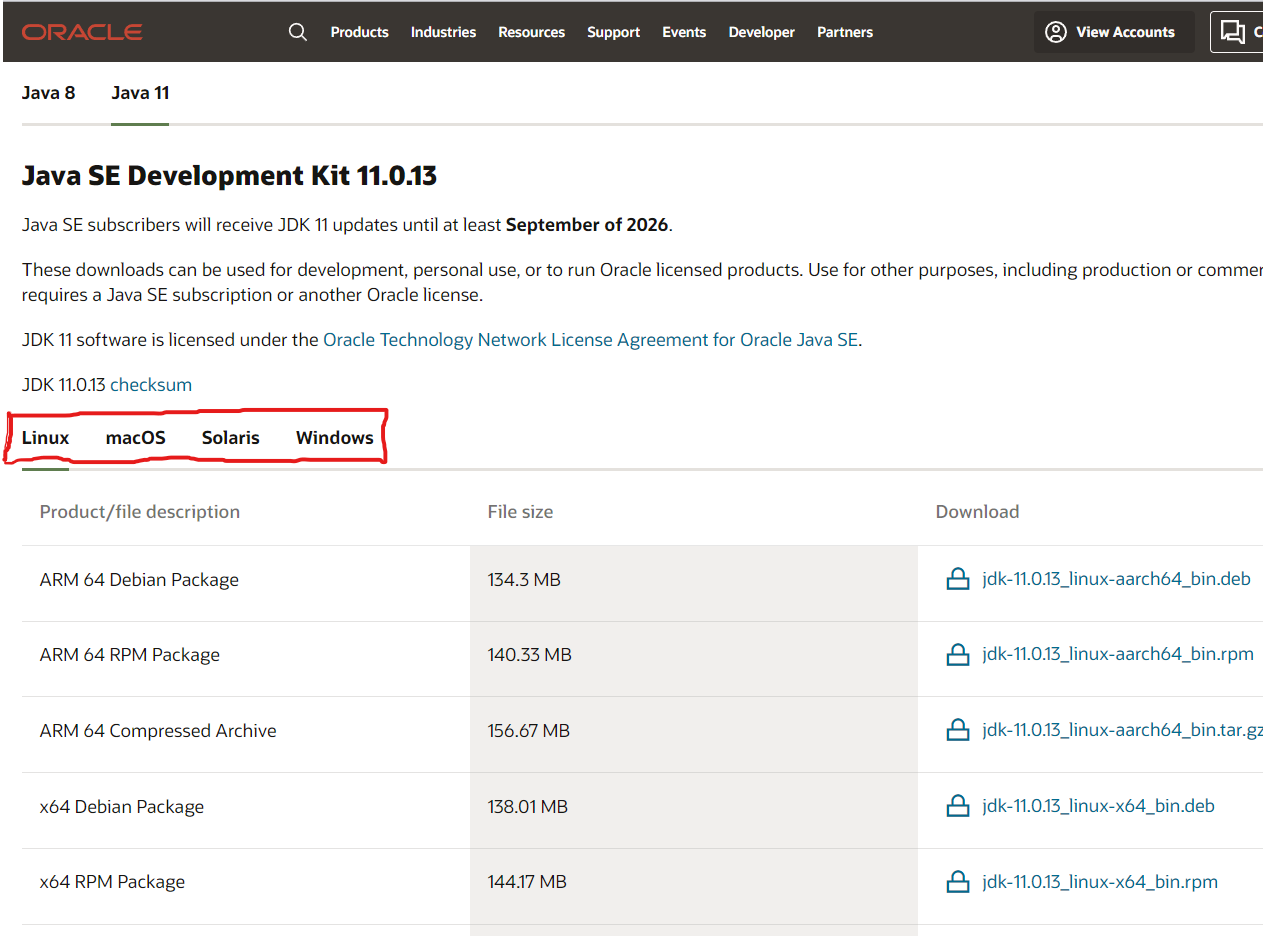The height and width of the screenshot is (936, 1263).
Task: Download jdk-11.0.13_linux-aarch64_bin.tar.gz
Action: click(x=1122, y=730)
